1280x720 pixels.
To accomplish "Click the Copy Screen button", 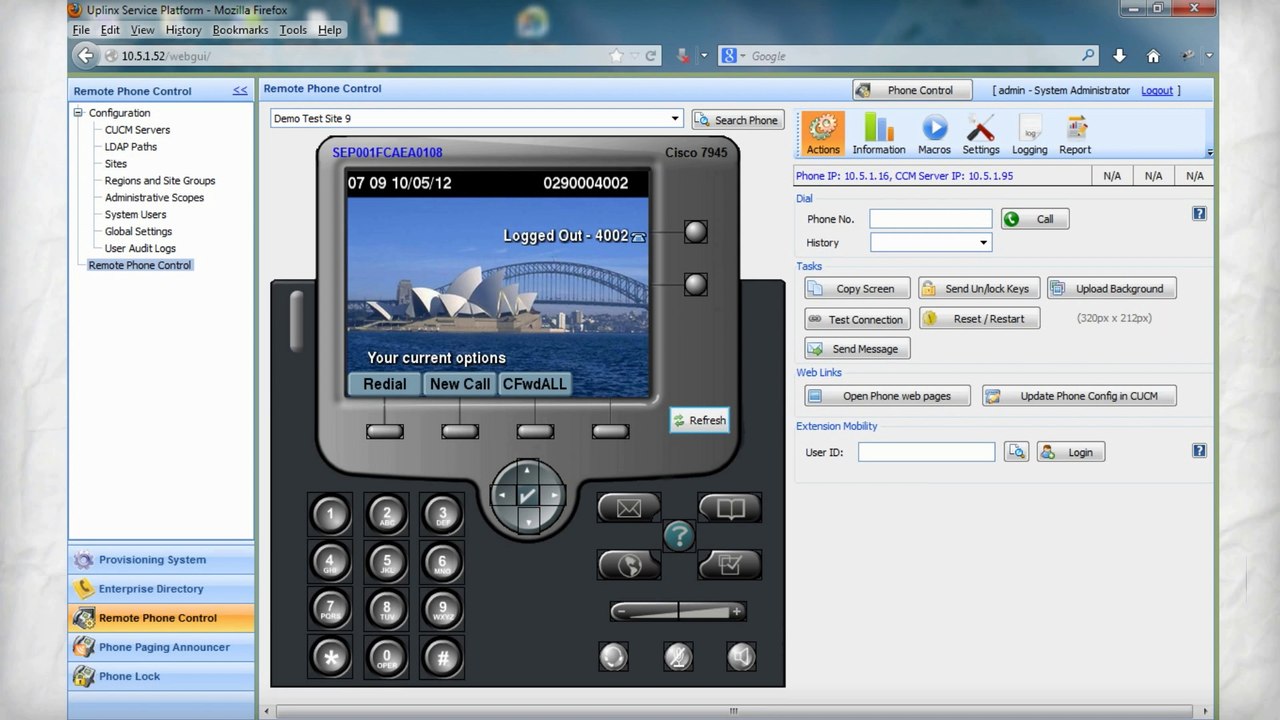I will click(857, 288).
